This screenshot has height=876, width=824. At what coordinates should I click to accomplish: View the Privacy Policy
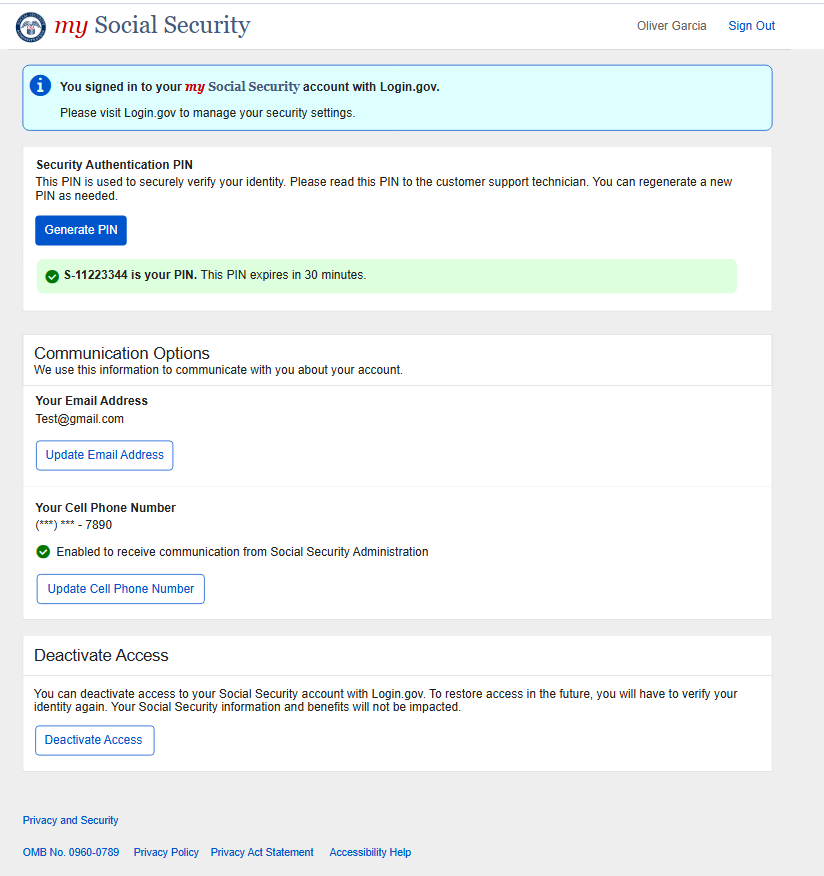pyautogui.click(x=166, y=853)
